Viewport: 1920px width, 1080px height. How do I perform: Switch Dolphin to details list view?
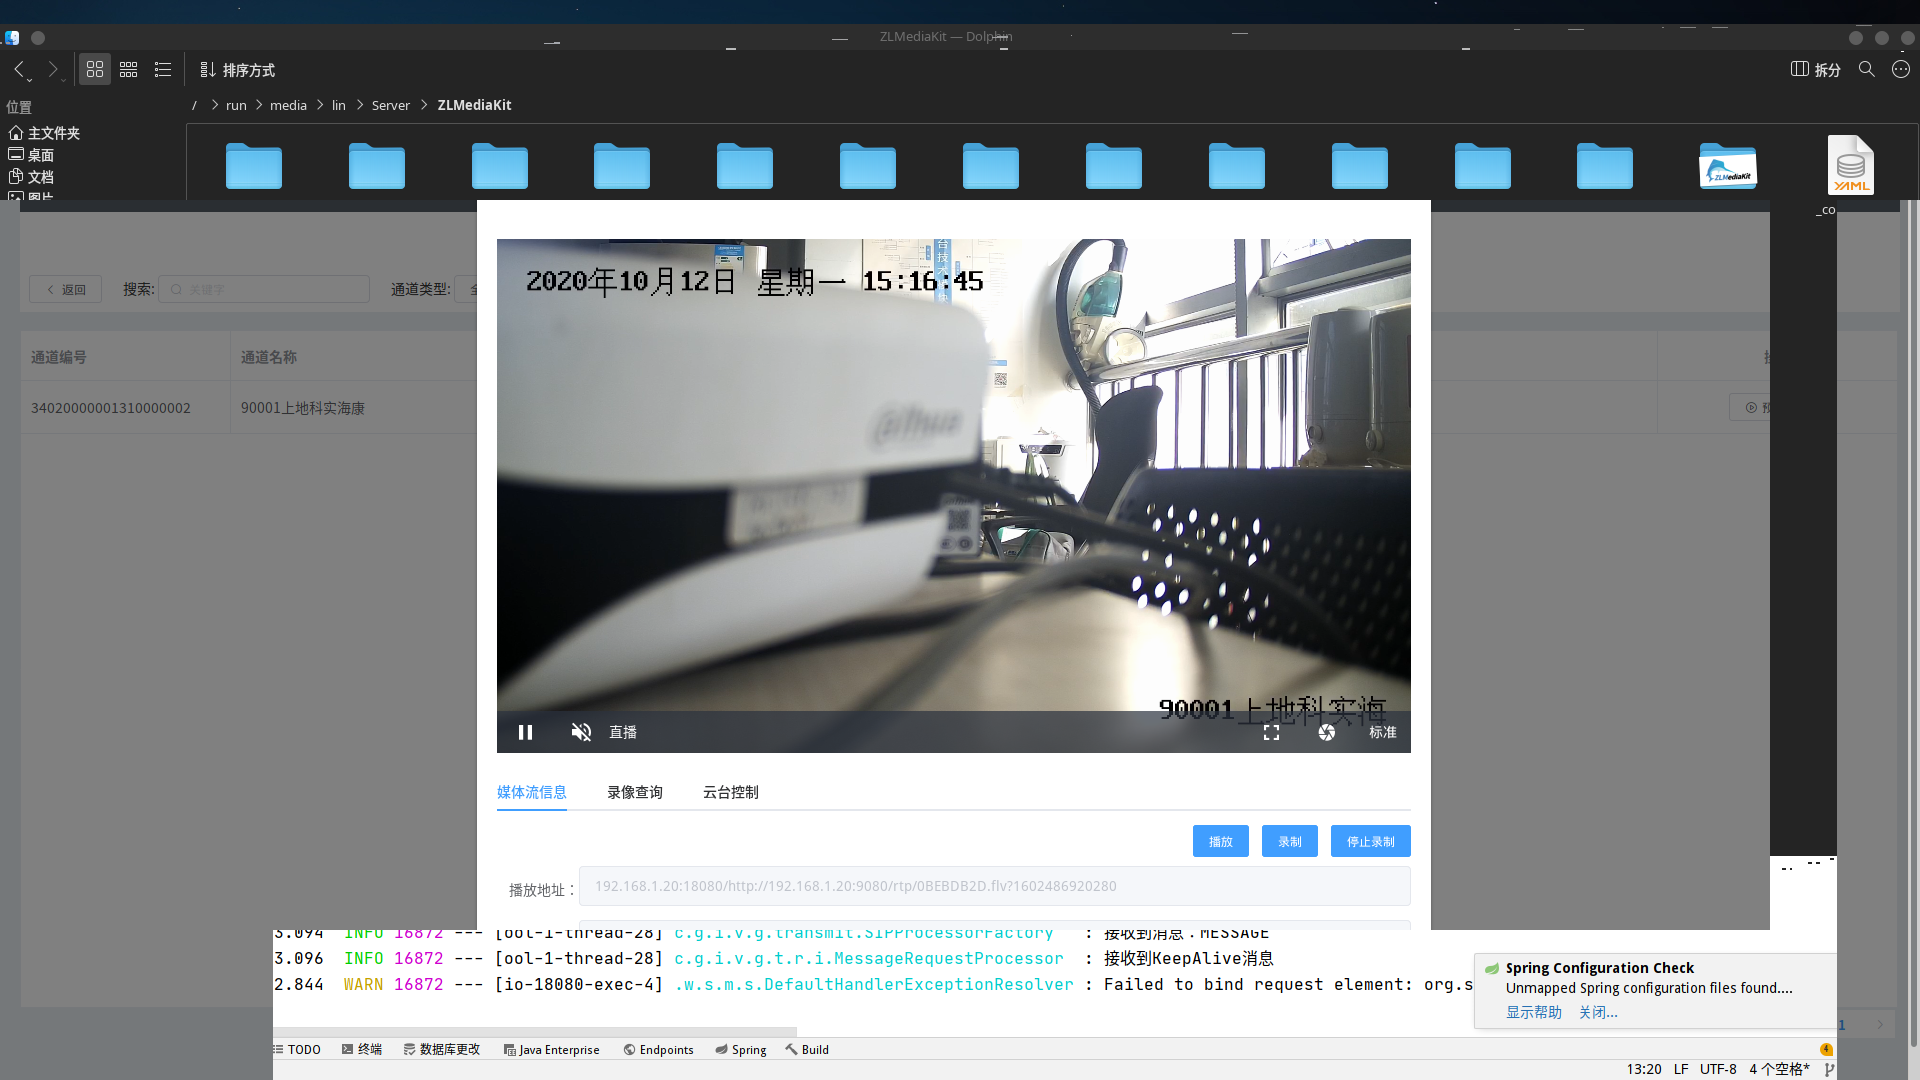point(163,69)
